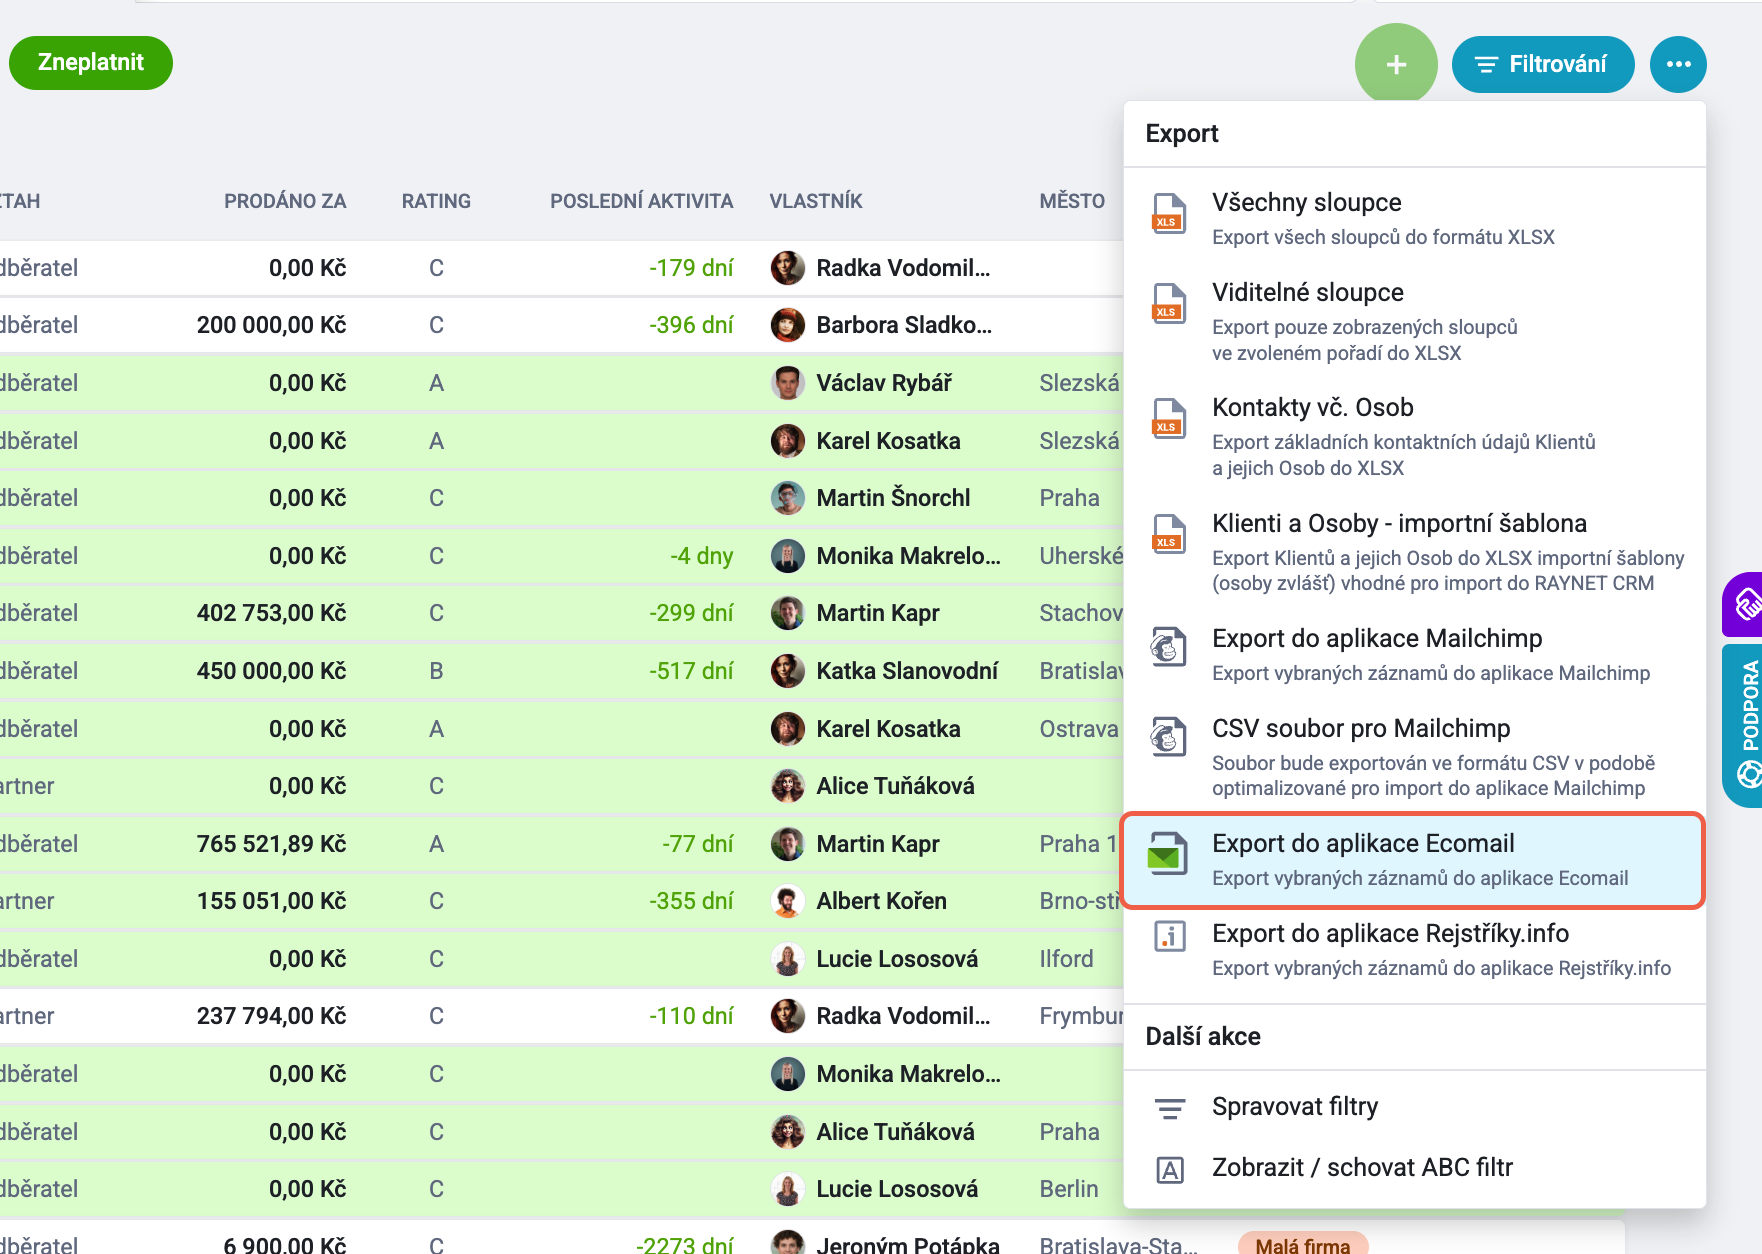This screenshot has width=1762, height=1254.
Task: Click the Malá firma tag
Action: pyautogui.click(x=1303, y=1243)
